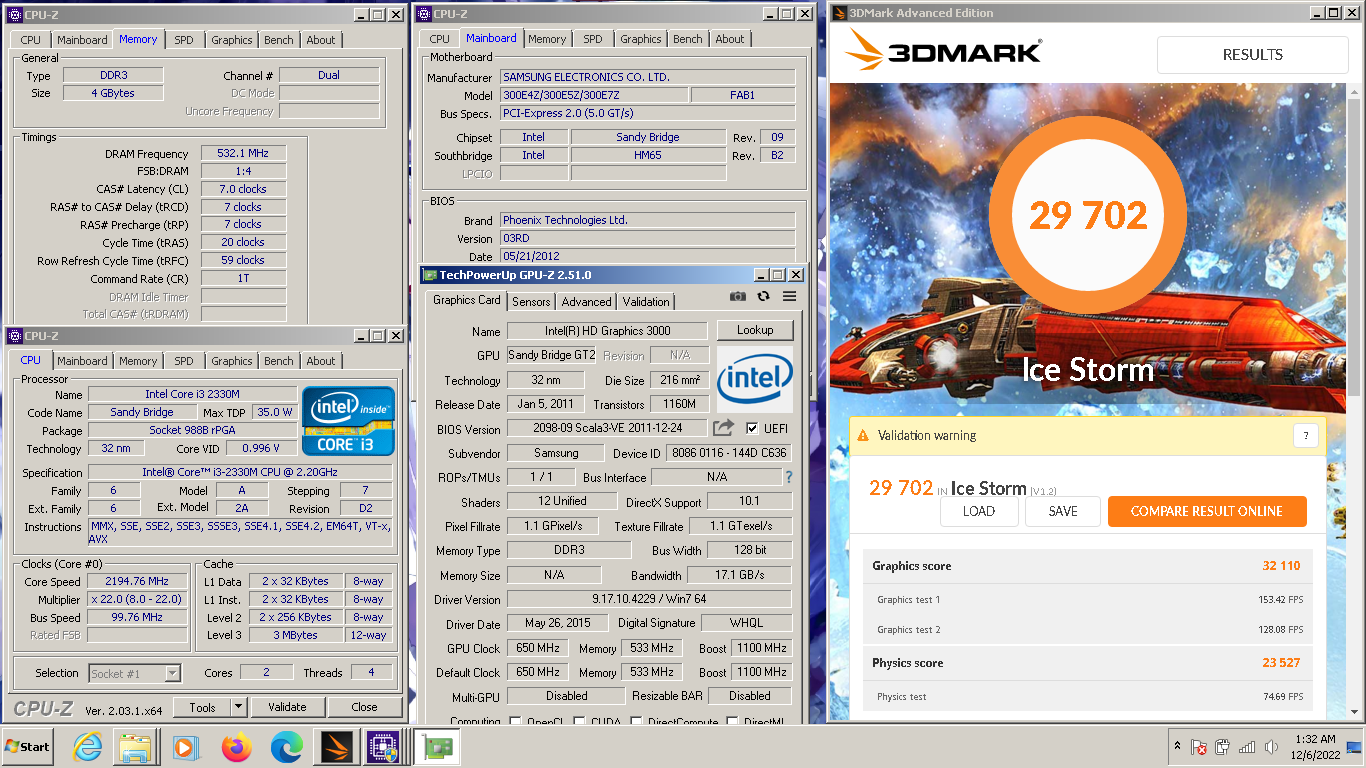
Task: Open Microsoft Edge from the taskbar
Action: pos(287,747)
